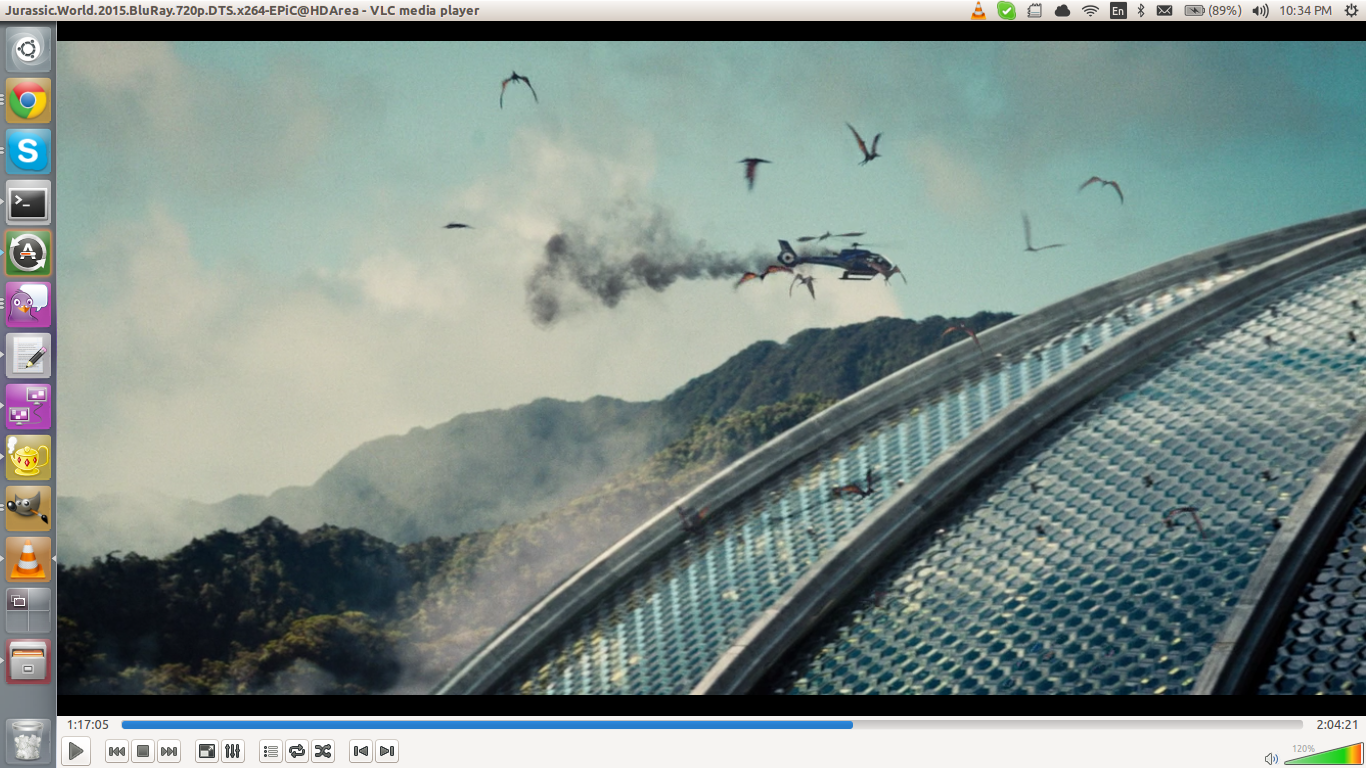This screenshot has height=768, width=1366.
Task: Click the elapsed time 1:17:05 label
Action: (x=88, y=725)
